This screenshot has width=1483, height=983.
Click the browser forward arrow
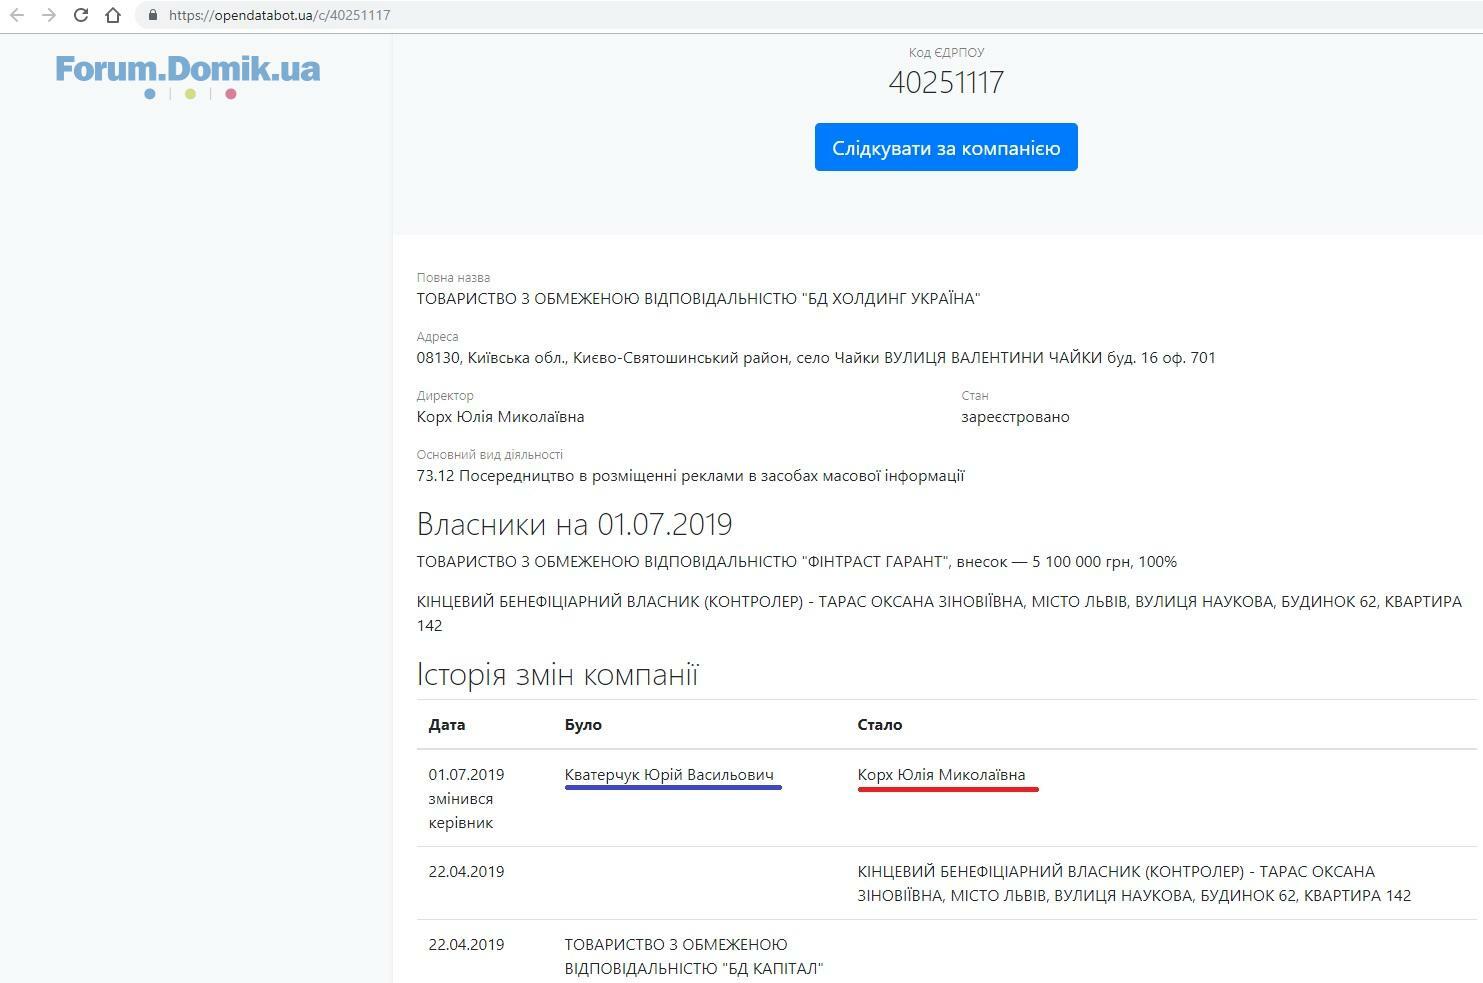point(48,15)
